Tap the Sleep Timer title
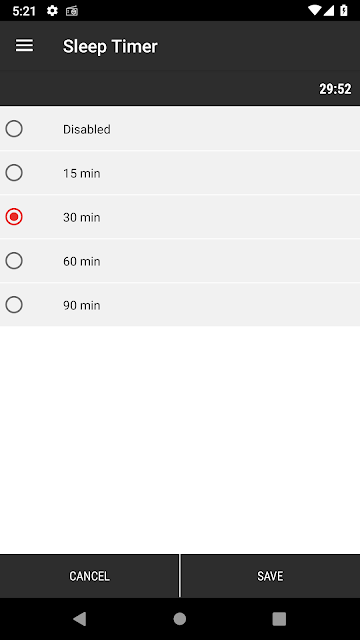Screen dimensions: 360x640 [110, 47]
